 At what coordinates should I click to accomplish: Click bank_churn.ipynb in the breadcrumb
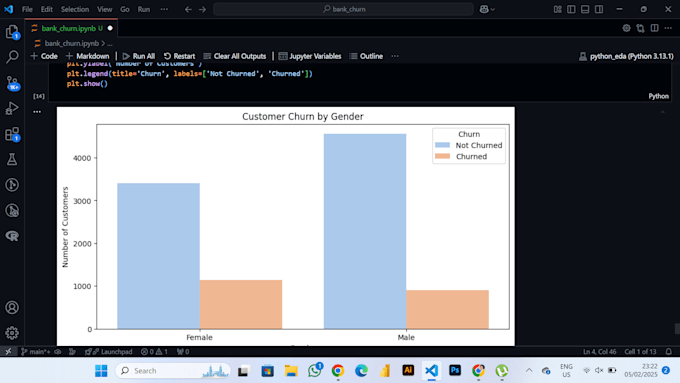(72, 43)
